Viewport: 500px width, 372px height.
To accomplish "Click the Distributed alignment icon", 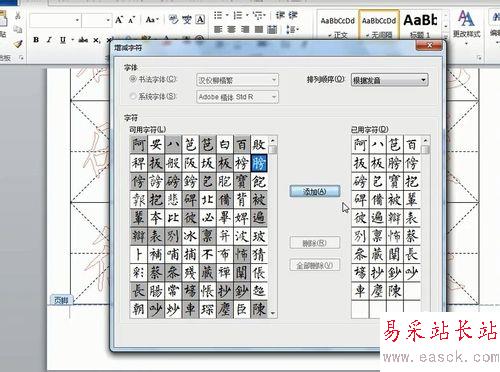I will tap(272, 30).
